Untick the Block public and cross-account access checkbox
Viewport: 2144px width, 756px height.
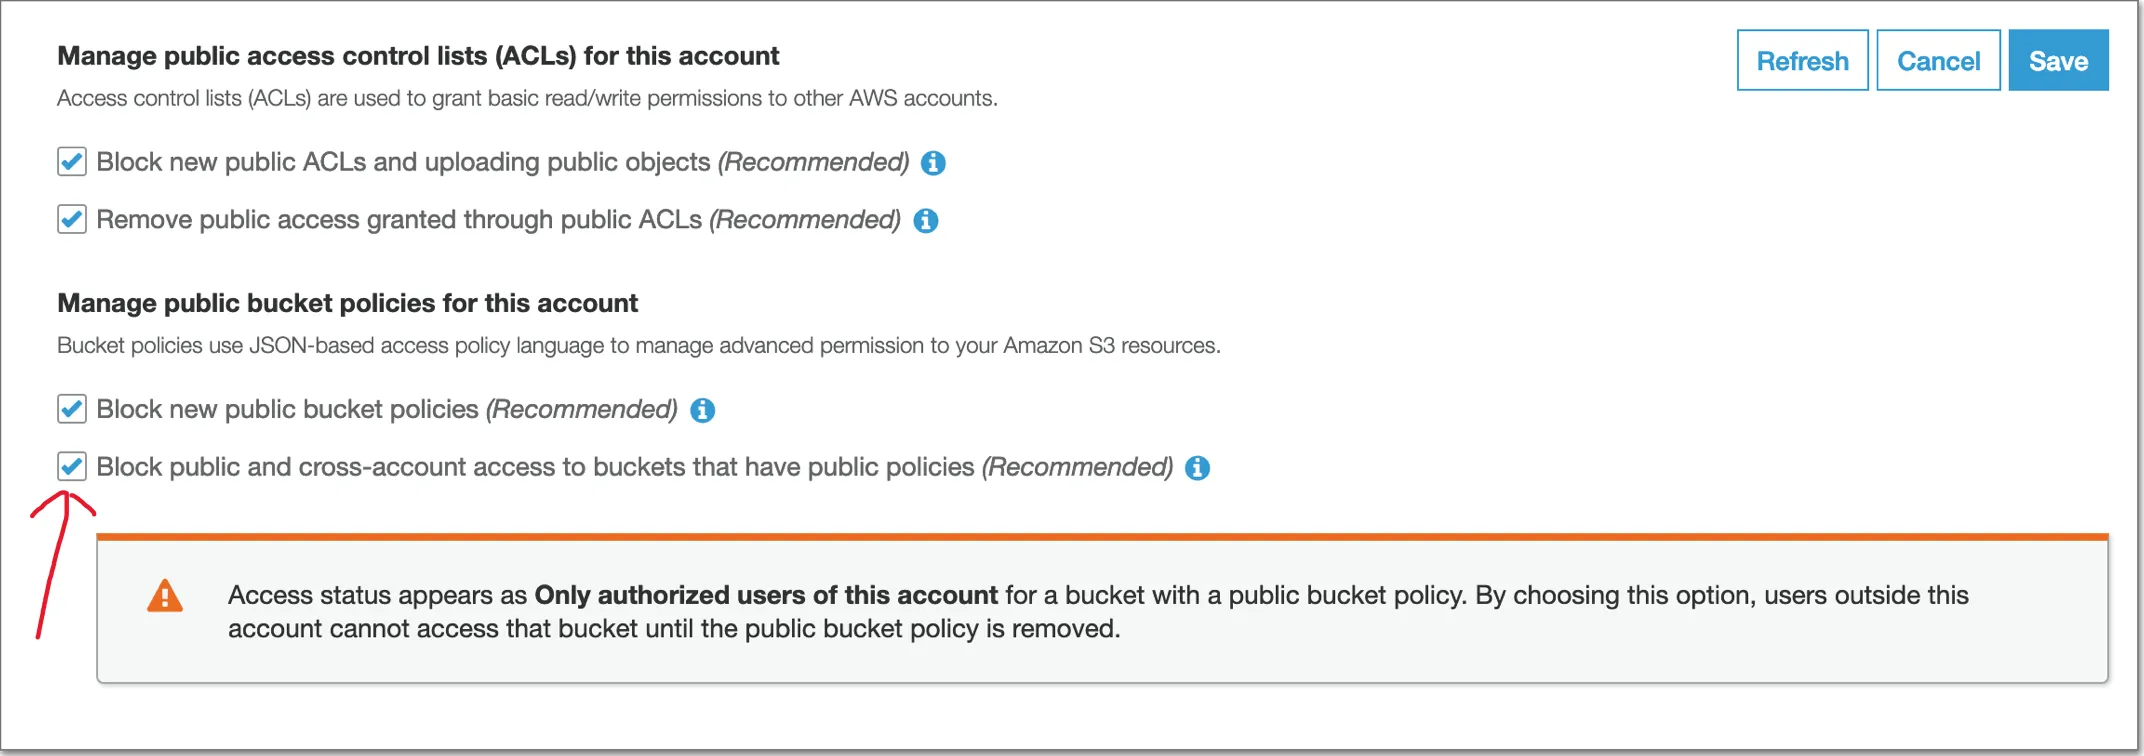[72, 467]
